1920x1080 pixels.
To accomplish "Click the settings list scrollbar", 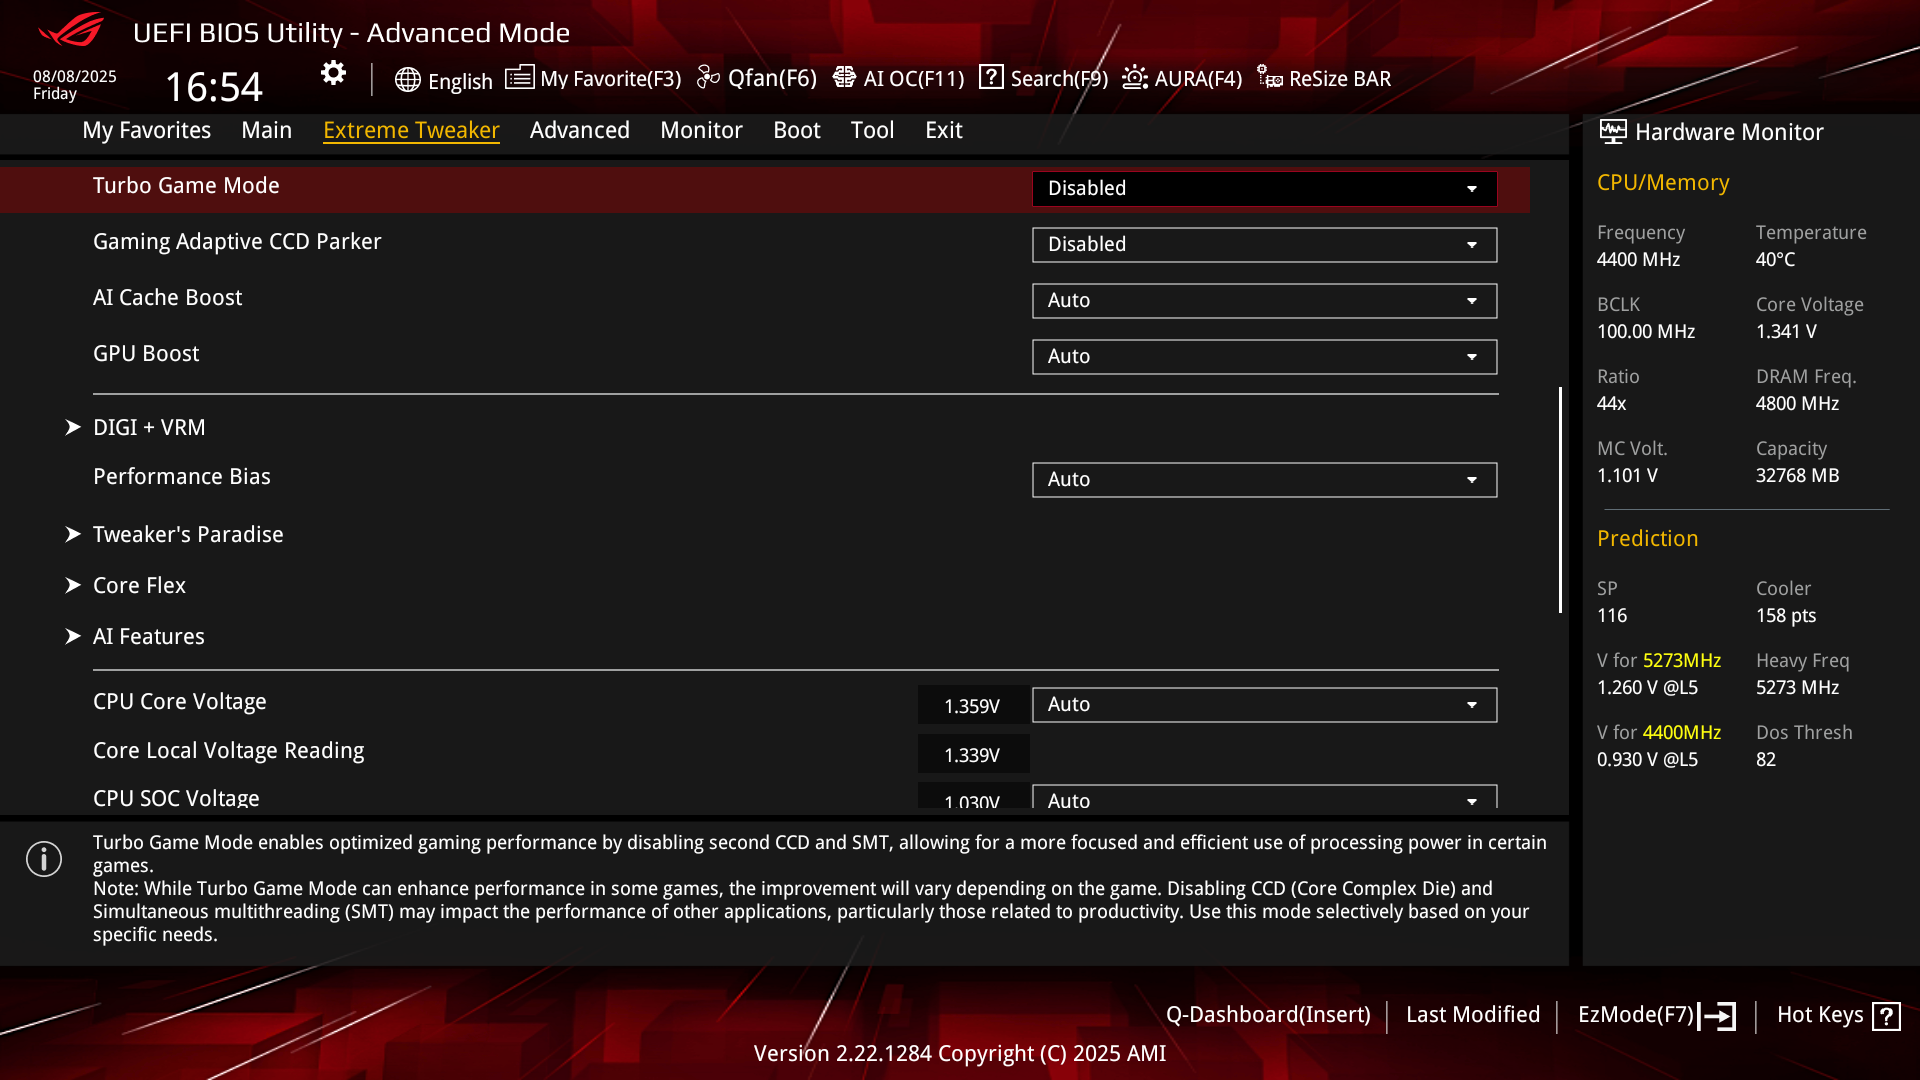I will click(1560, 500).
